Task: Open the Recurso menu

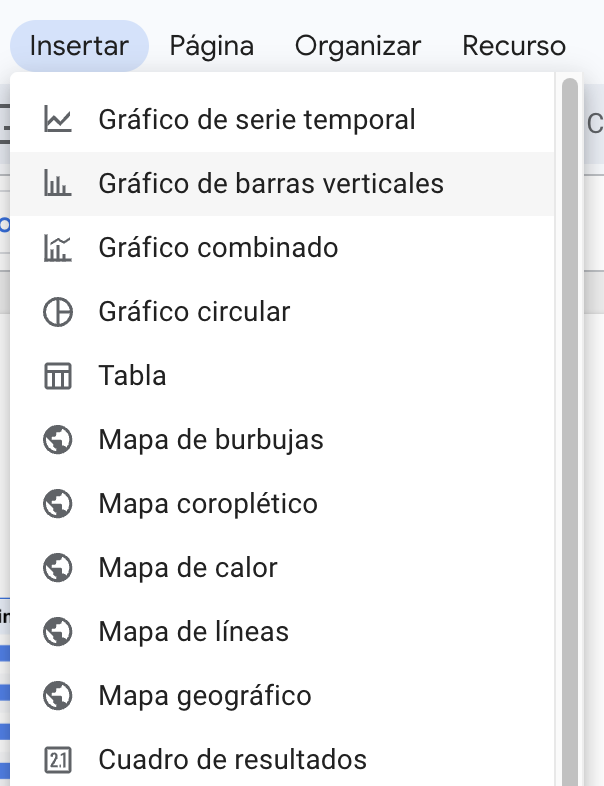Action: point(514,46)
